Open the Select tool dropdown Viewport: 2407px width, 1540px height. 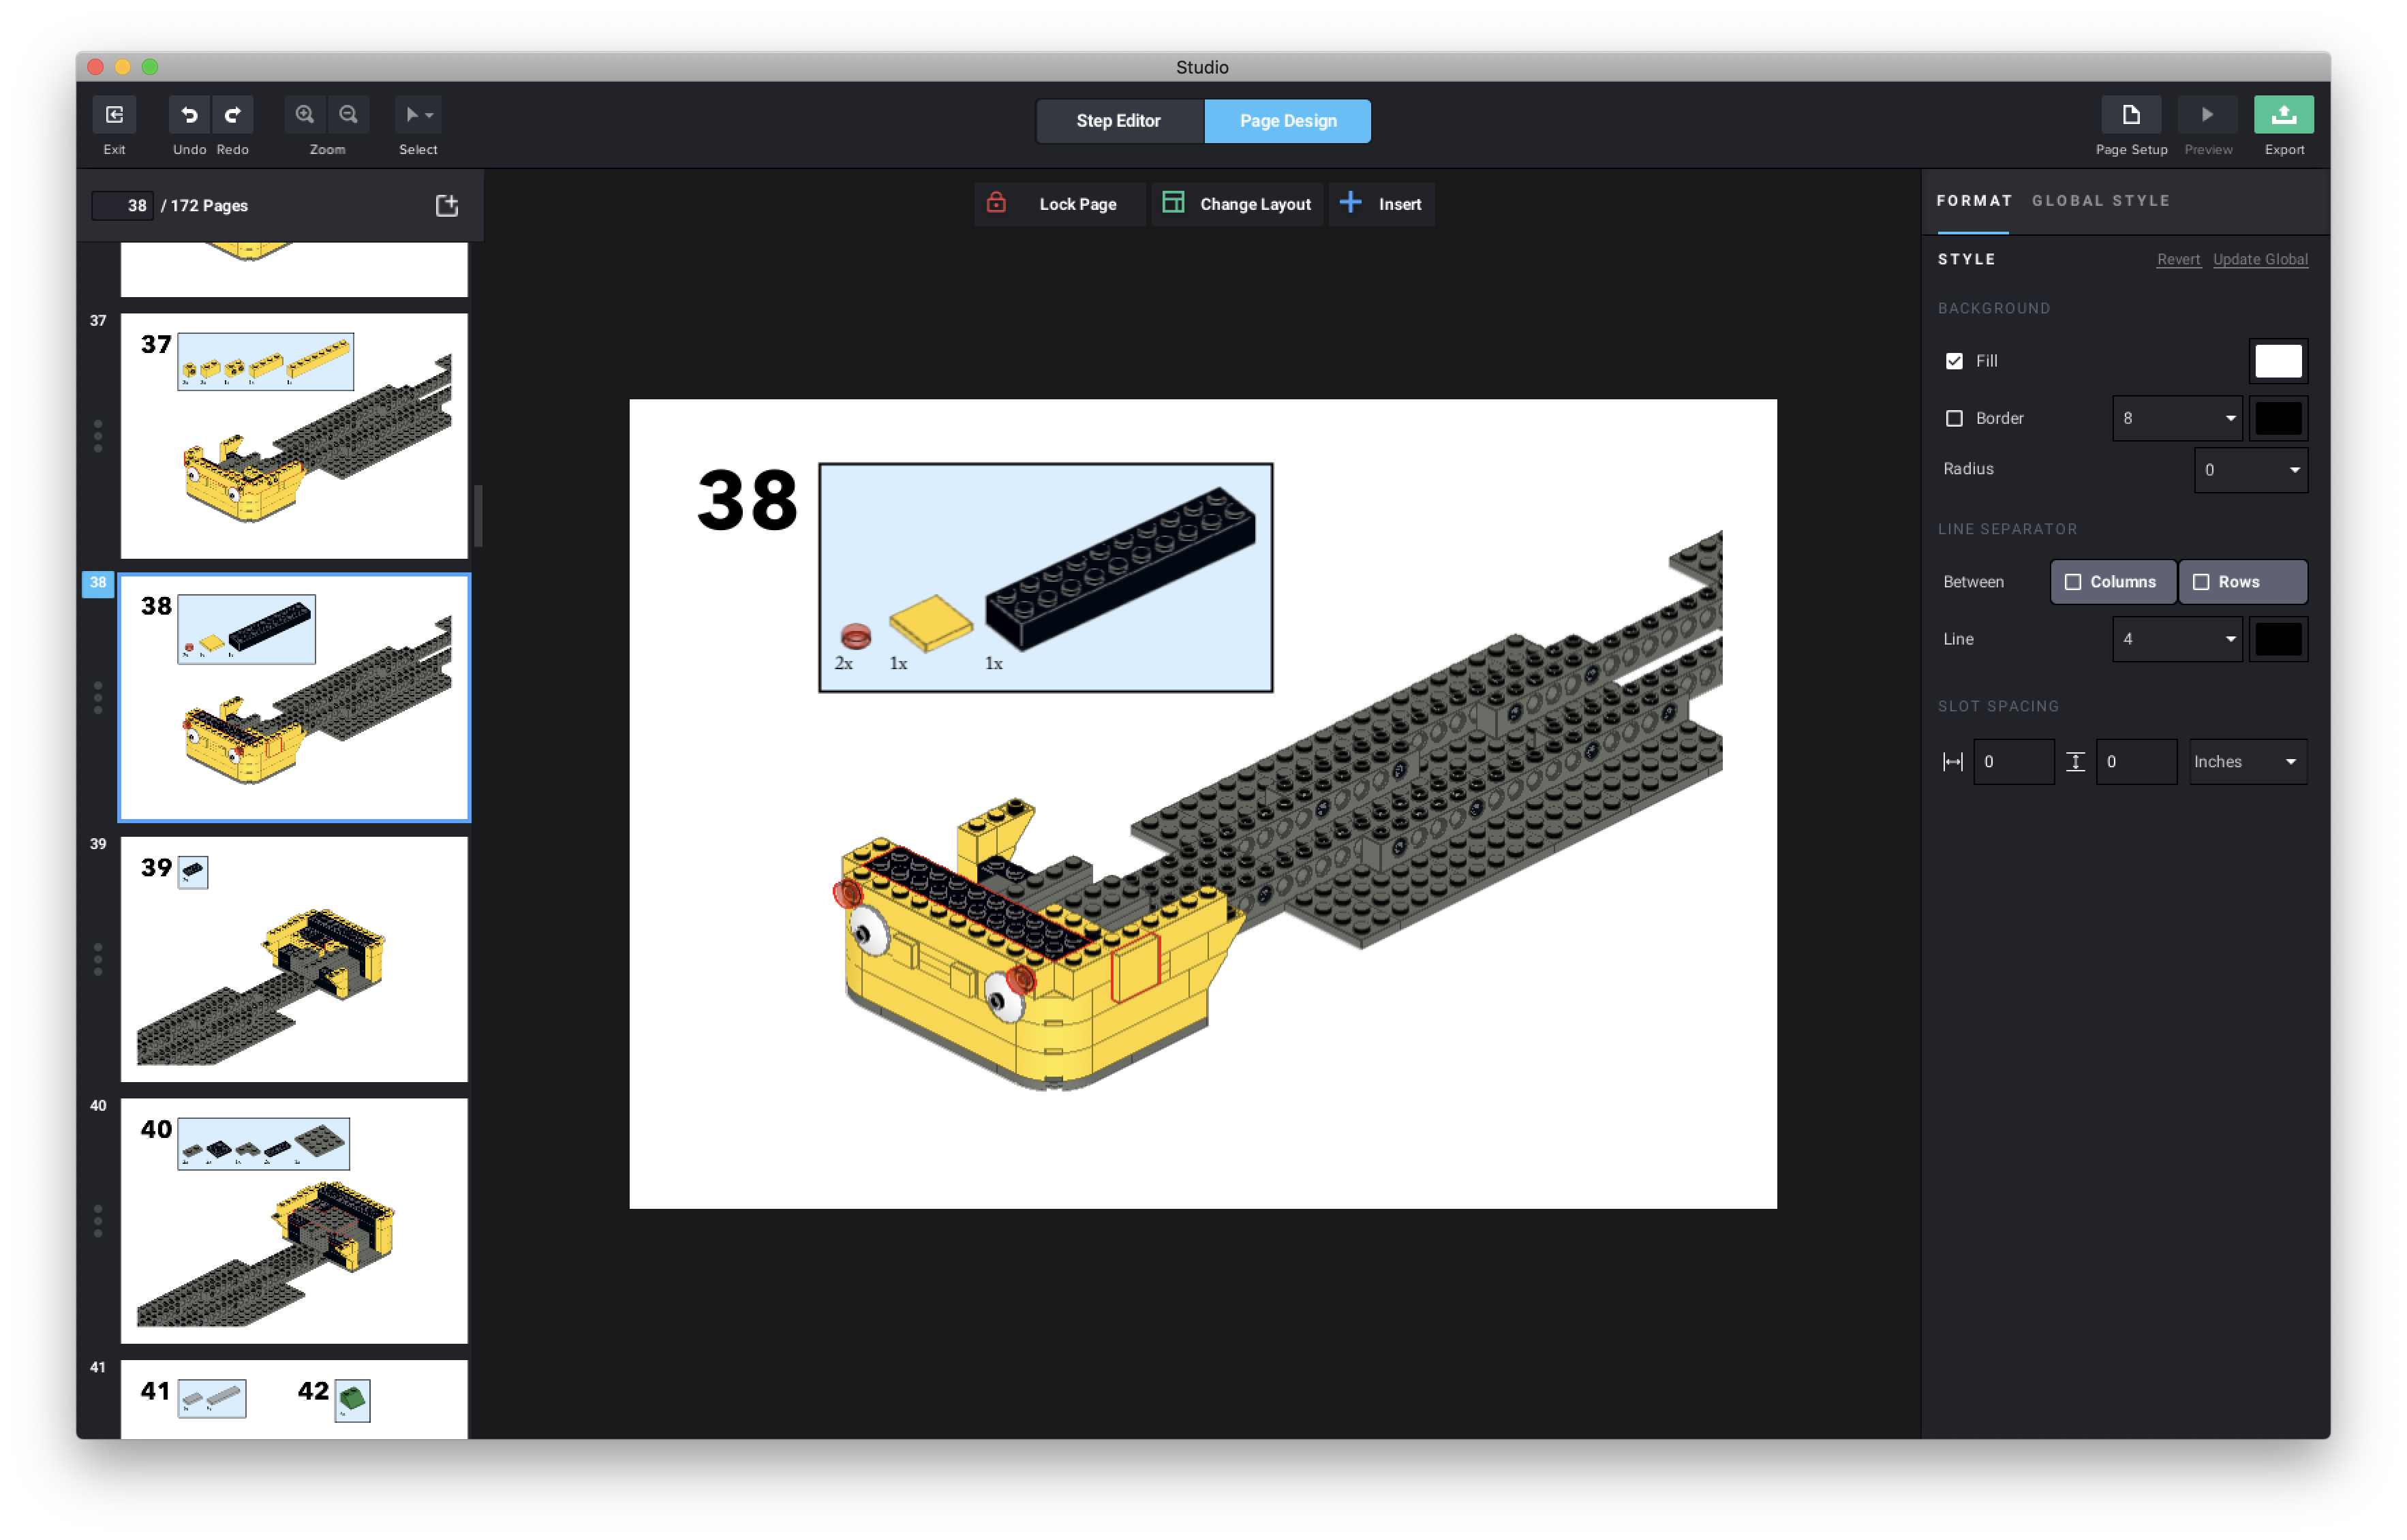pyautogui.click(x=418, y=115)
